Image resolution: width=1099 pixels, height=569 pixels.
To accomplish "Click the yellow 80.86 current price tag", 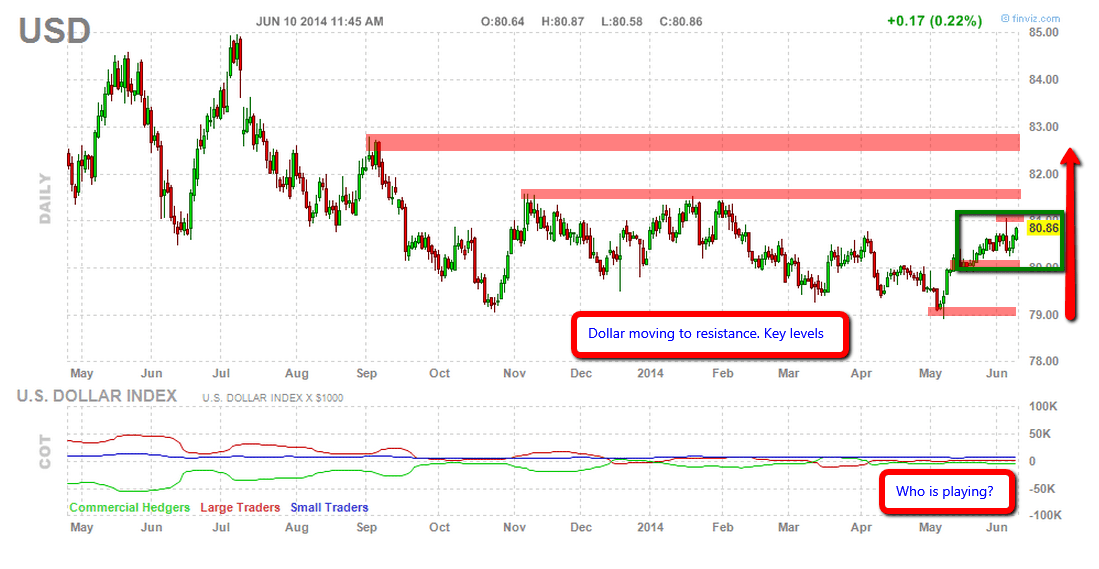I will tap(1043, 228).
